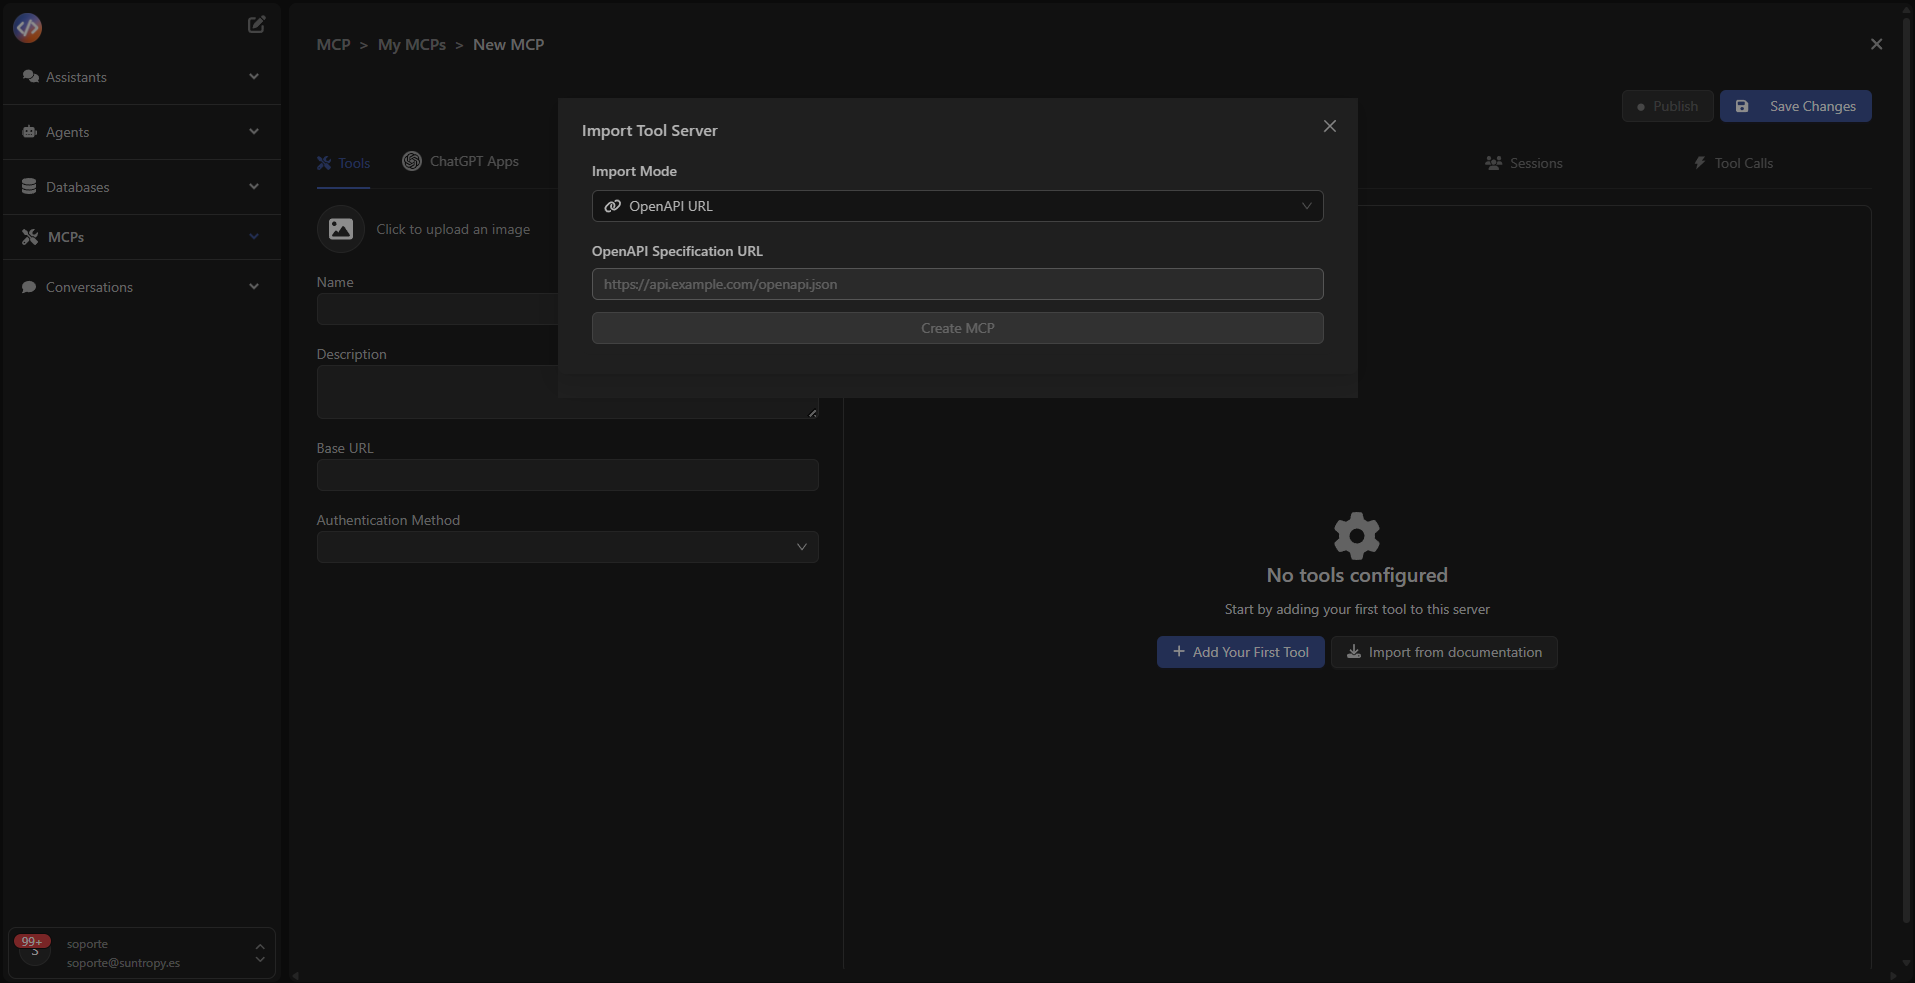Open the Conversations chat icon
The height and width of the screenshot is (983, 1915).
click(x=31, y=287)
